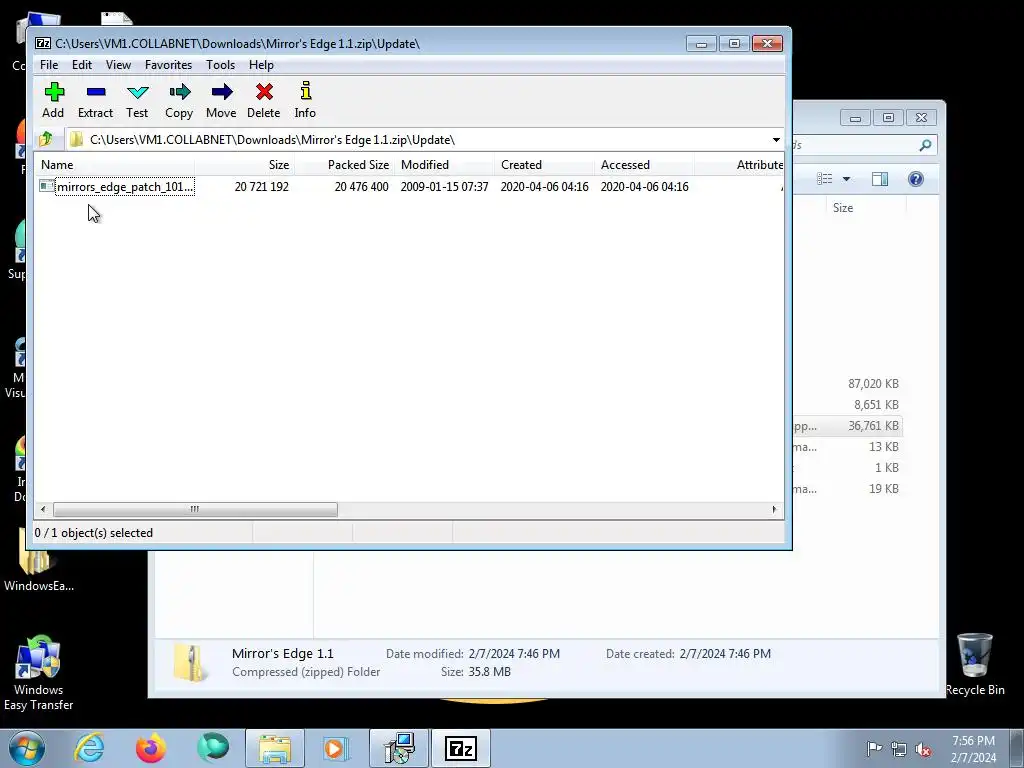The image size is (1024, 768).
Task: Click the Action Center flag tray icon
Action: tap(874, 748)
